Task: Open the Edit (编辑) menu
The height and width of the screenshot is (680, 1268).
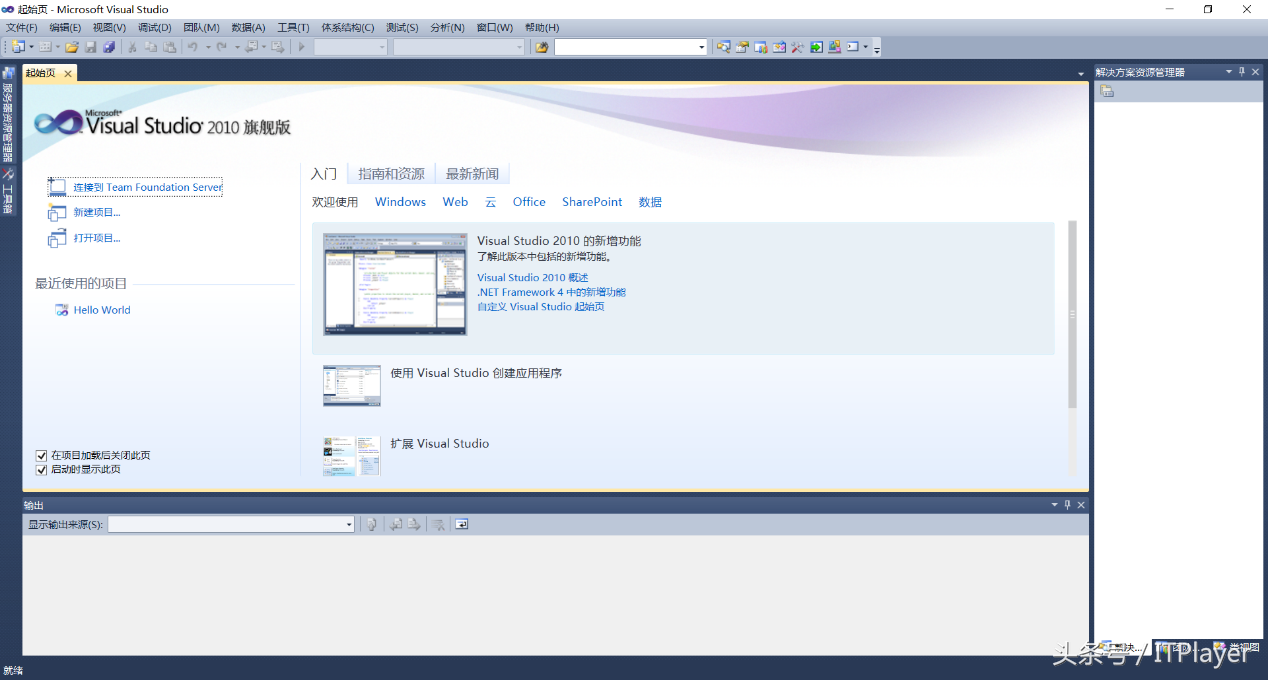Action: coord(65,27)
